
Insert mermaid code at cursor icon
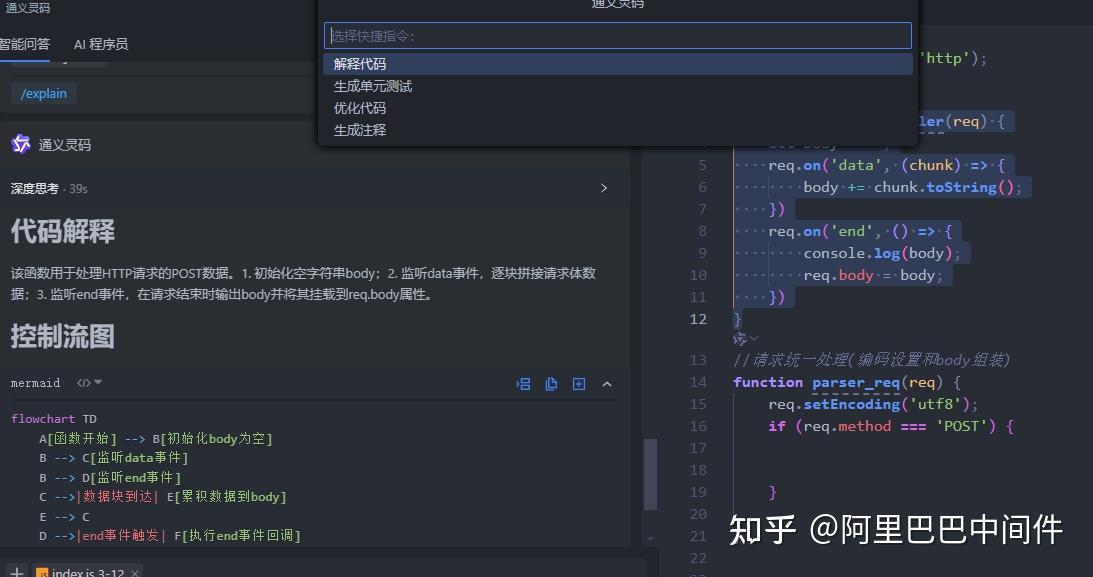coord(523,384)
